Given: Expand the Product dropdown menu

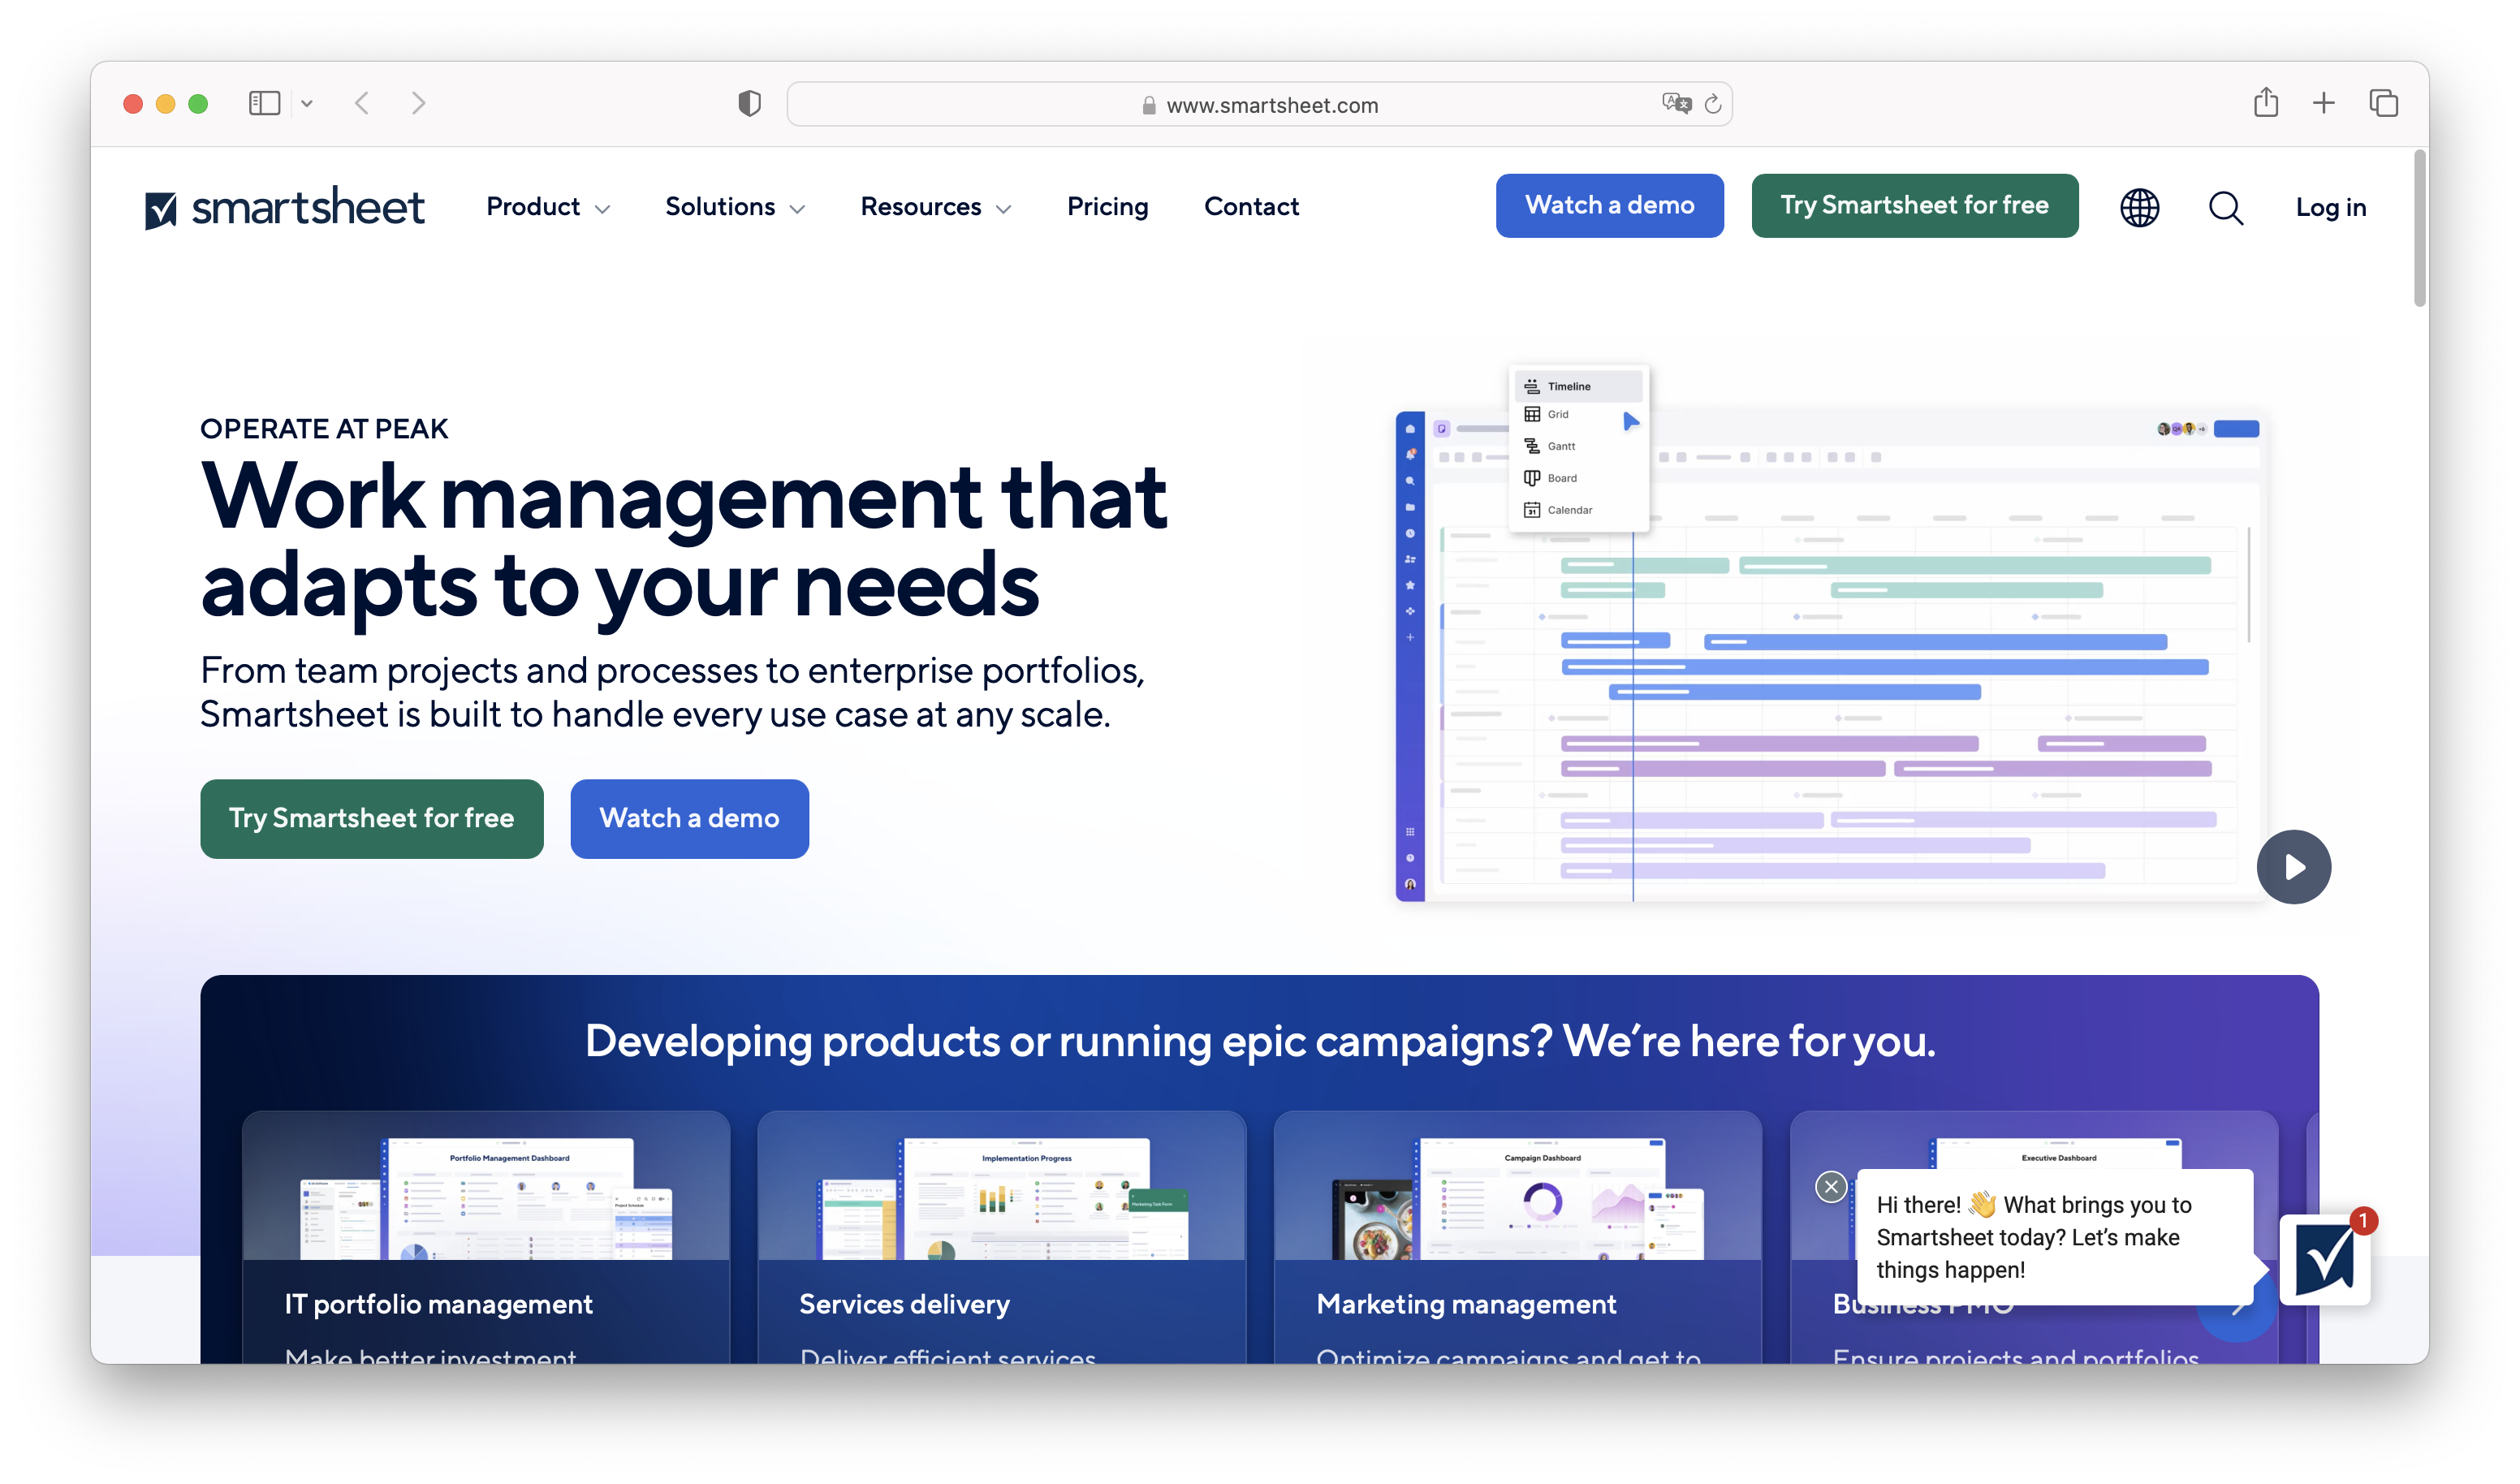Looking at the screenshot, I should 547,207.
